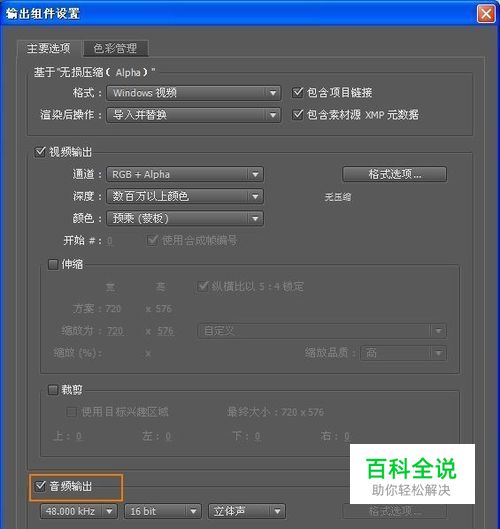Click the 使用合成帧编号 checkbox
Image resolution: width=500 pixels, height=529 pixels.
(152, 240)
